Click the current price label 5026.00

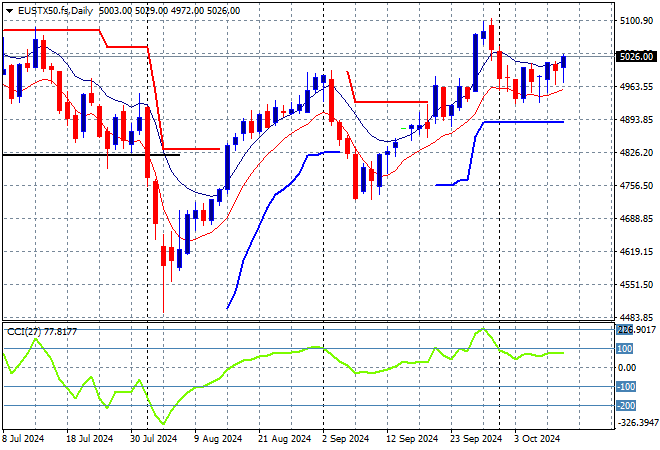click(x=635, y=57)
